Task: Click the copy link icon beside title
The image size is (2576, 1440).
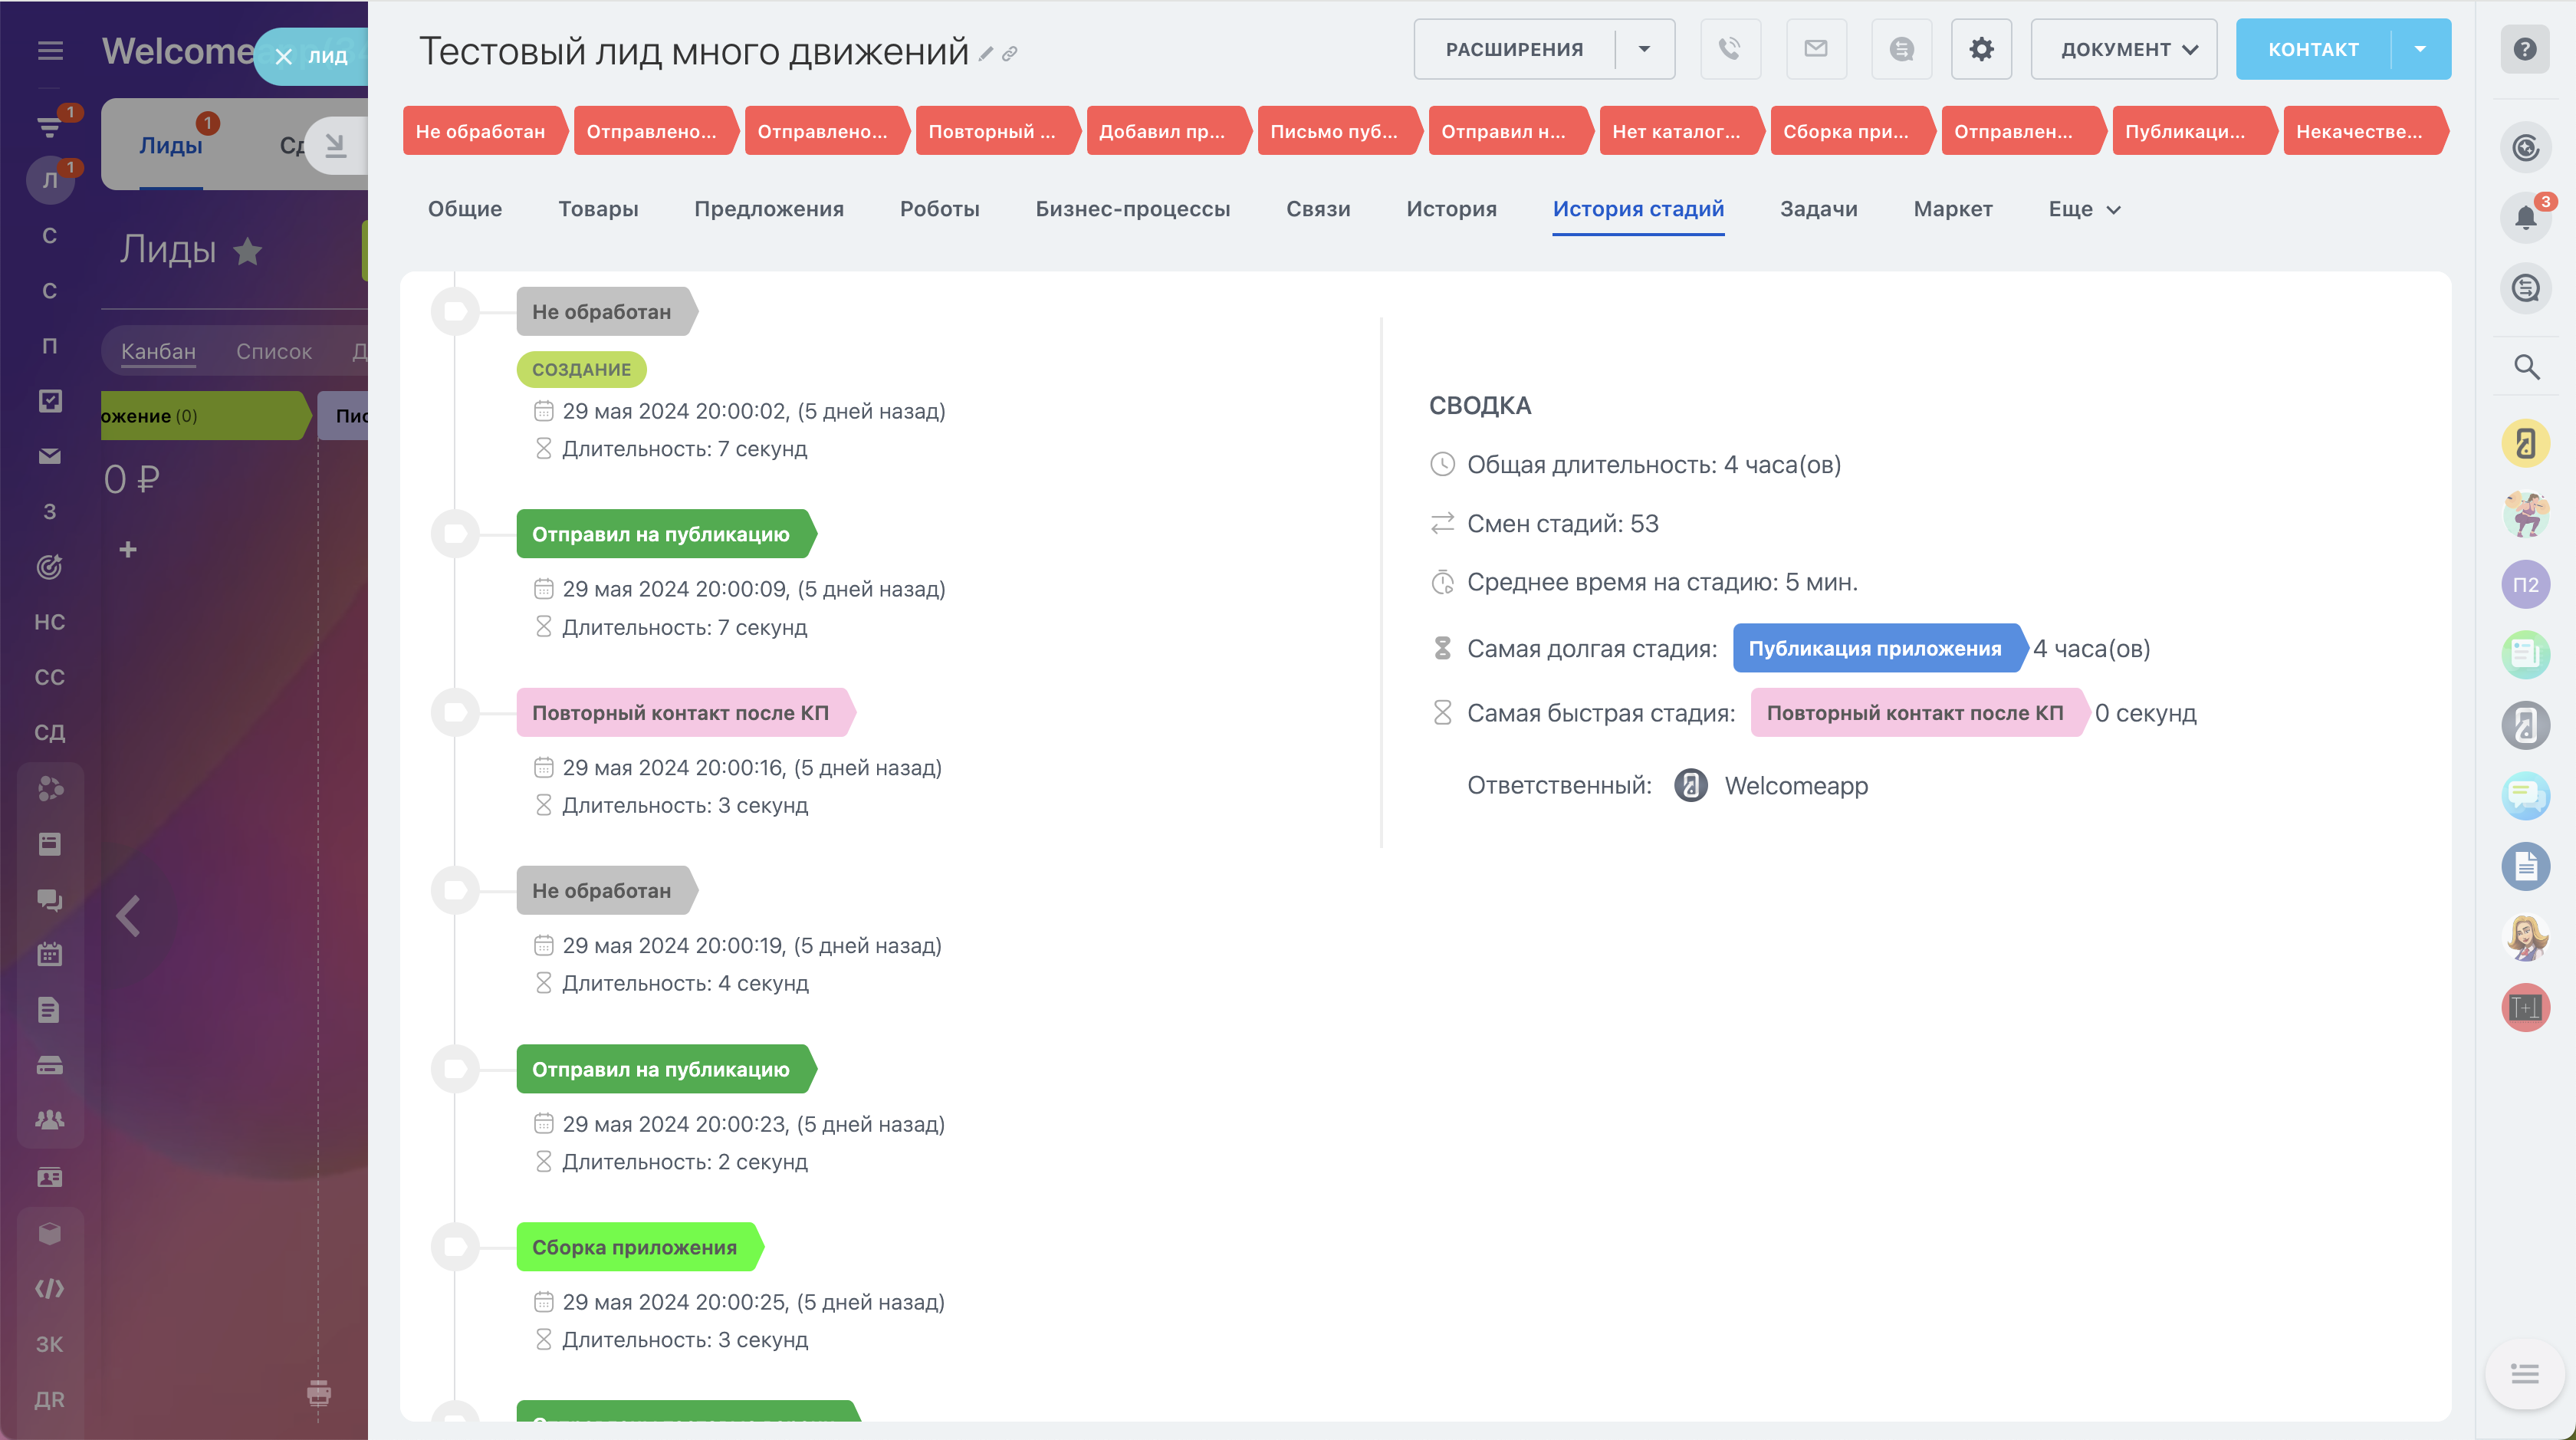Action: [x=1010, y=54]
